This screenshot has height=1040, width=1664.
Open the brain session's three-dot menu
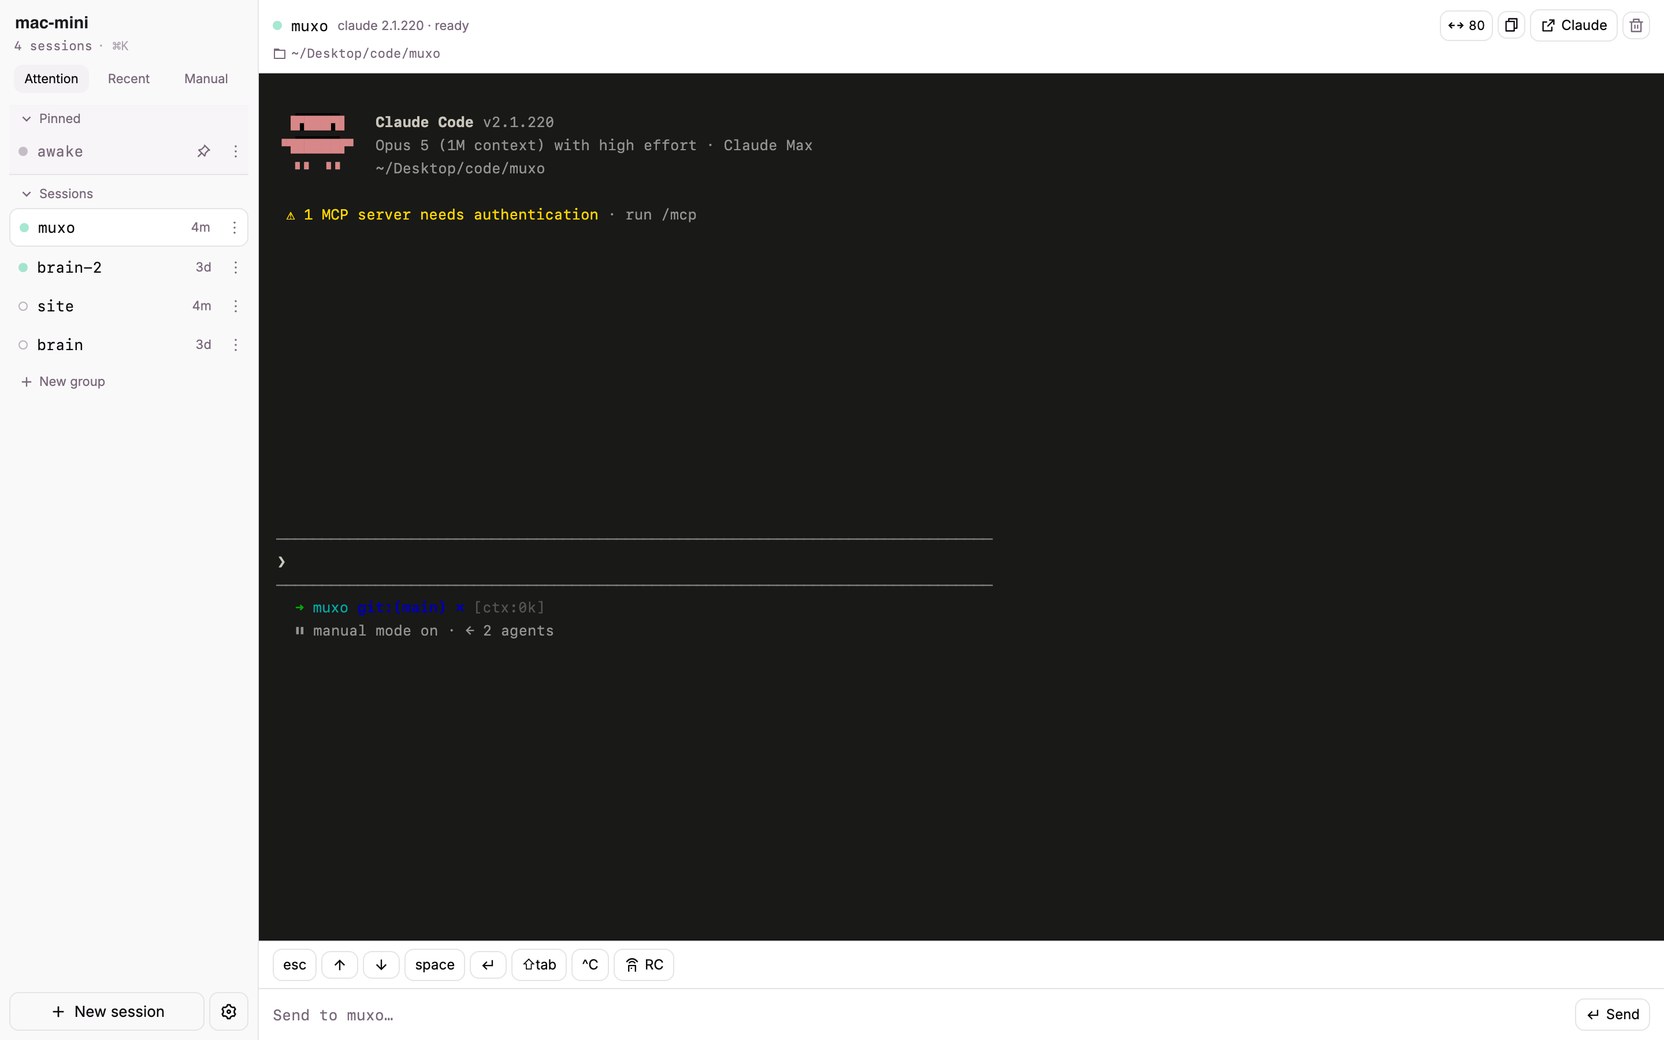(236, 345)
